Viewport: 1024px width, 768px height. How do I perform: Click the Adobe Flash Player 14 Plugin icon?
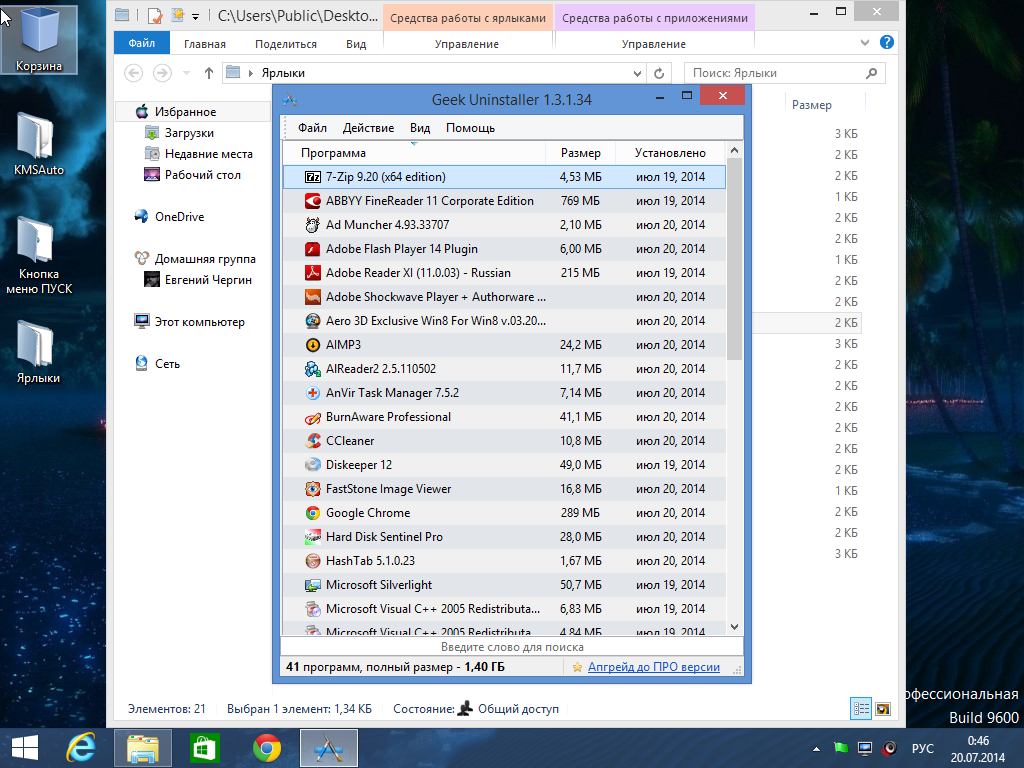tap(313, 249)
